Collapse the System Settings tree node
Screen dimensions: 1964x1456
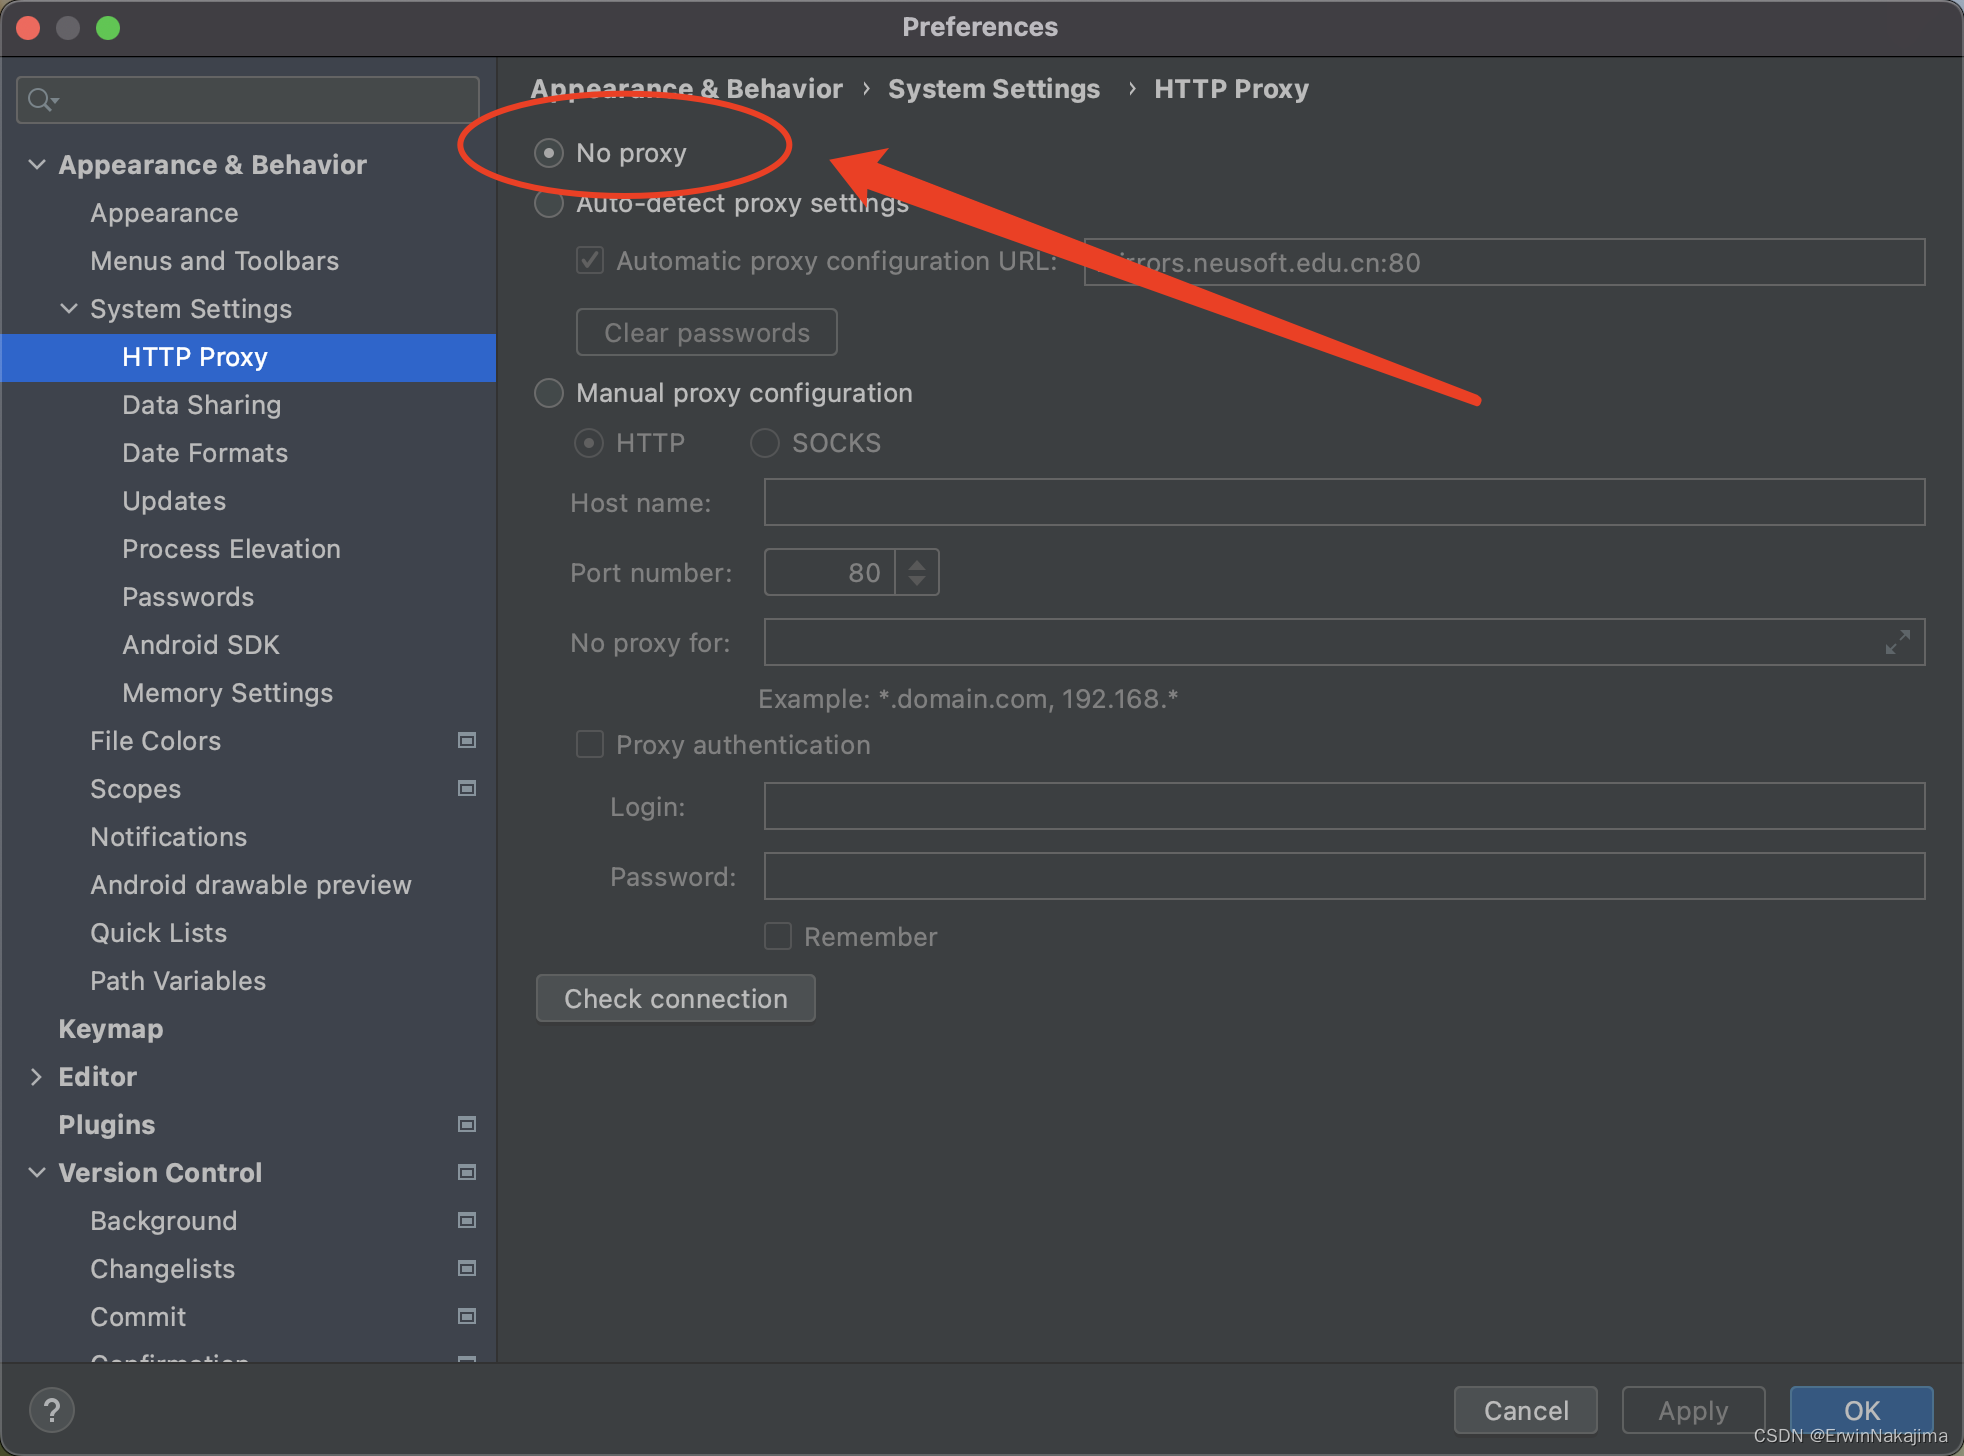pos(69,308)
